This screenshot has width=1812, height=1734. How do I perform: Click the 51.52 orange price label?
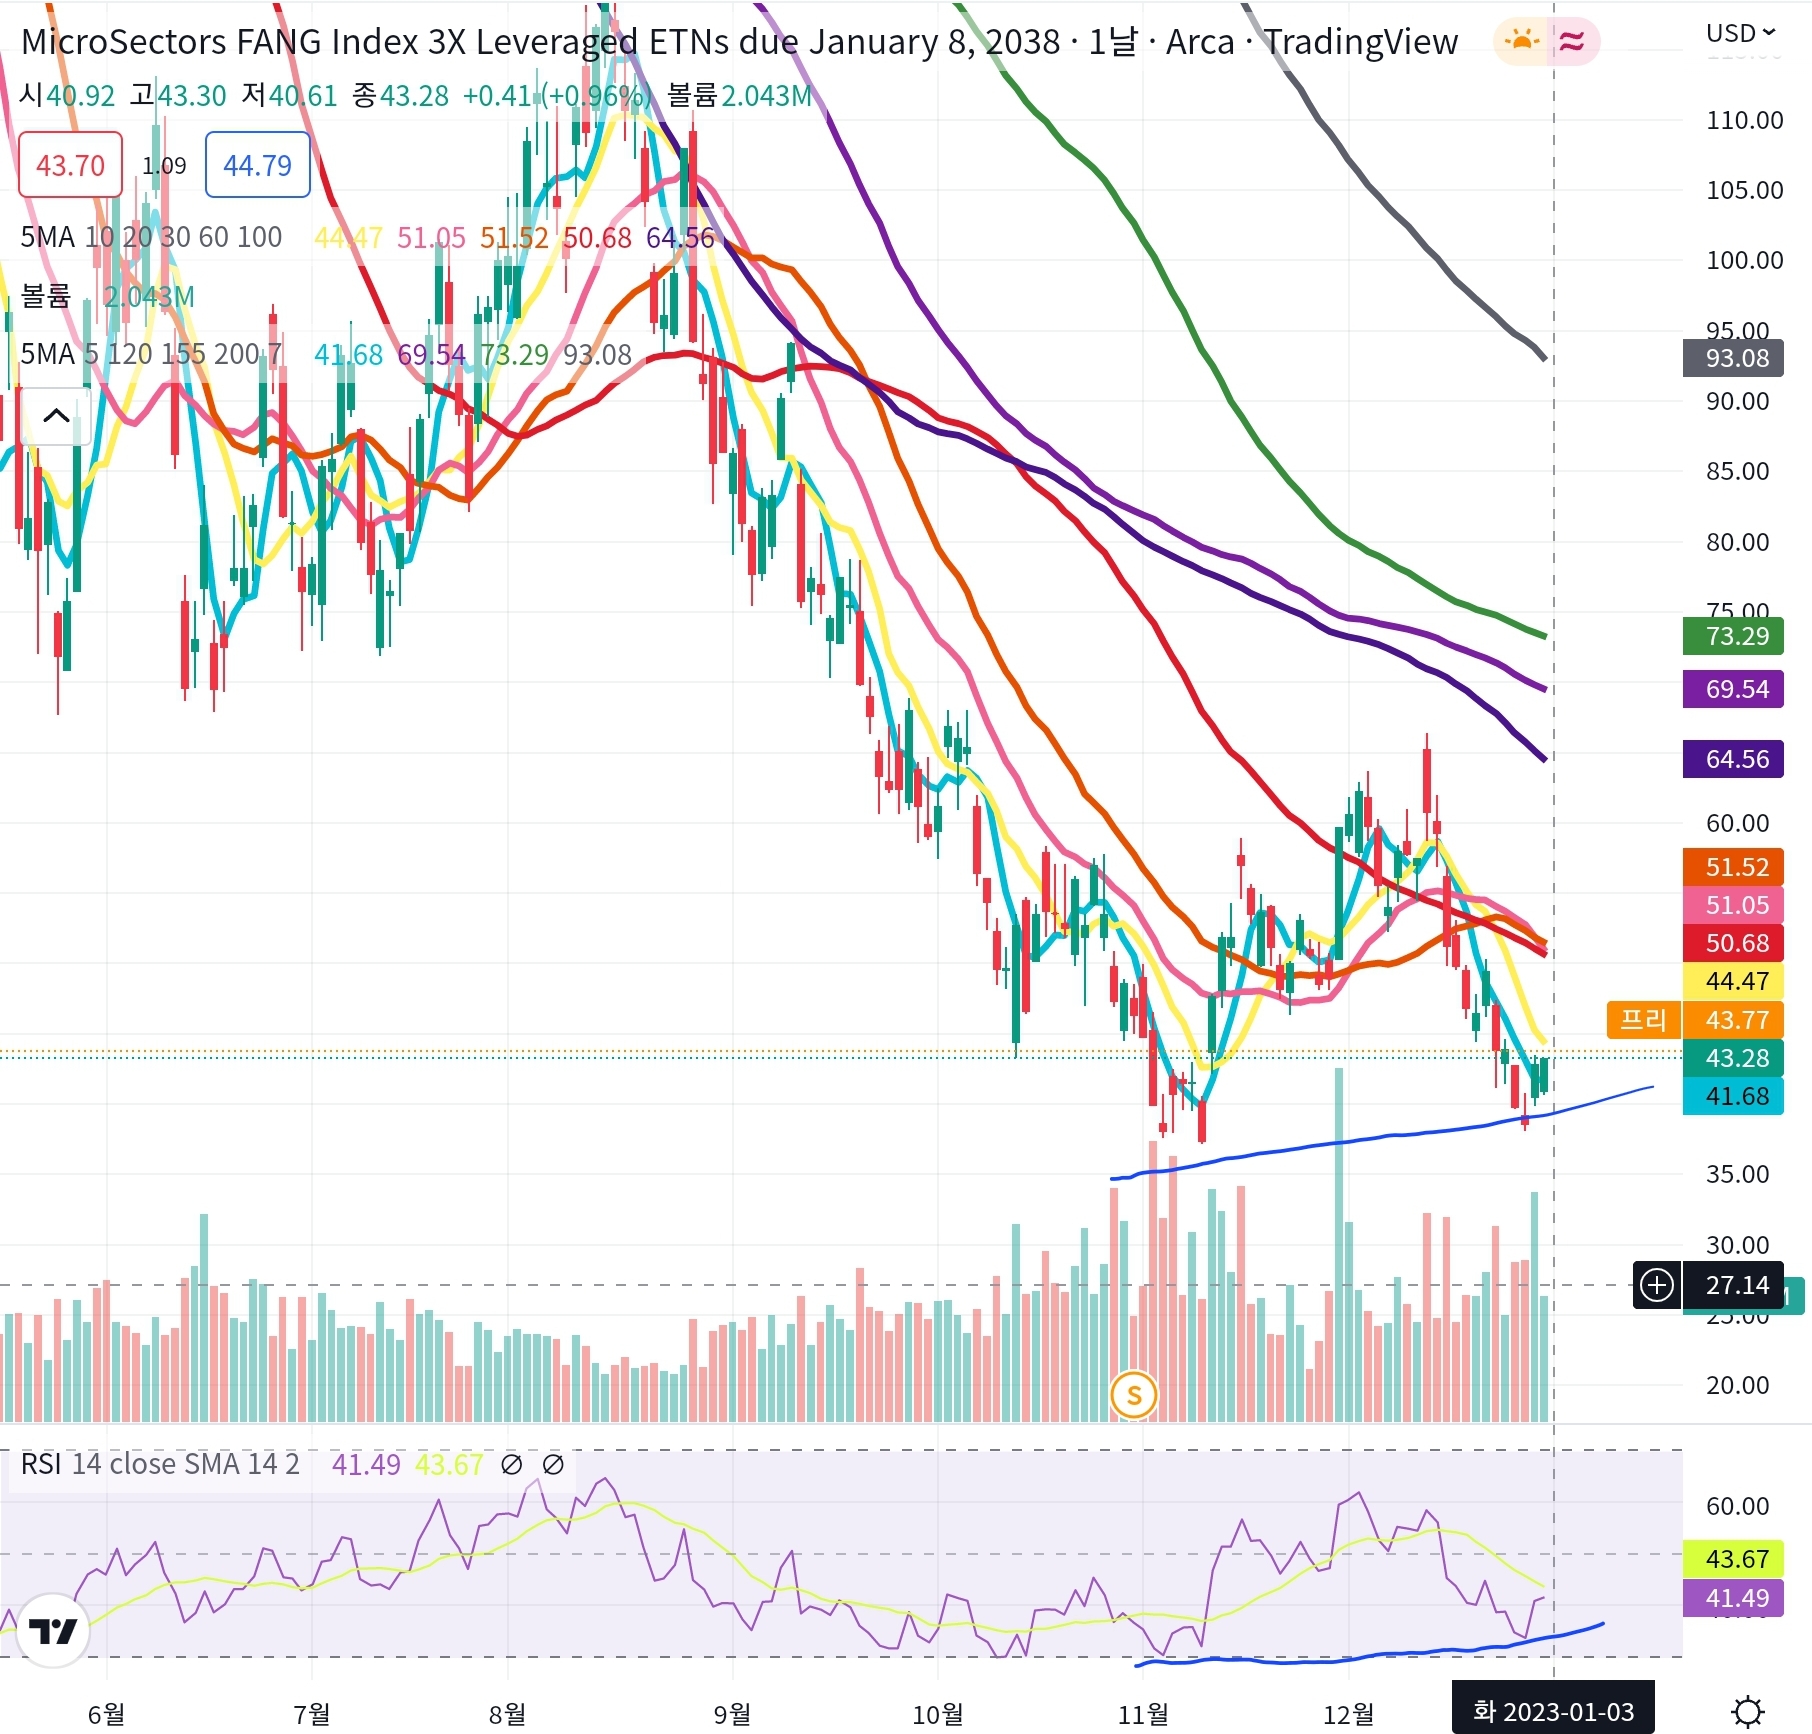[x=1733, y=867]
